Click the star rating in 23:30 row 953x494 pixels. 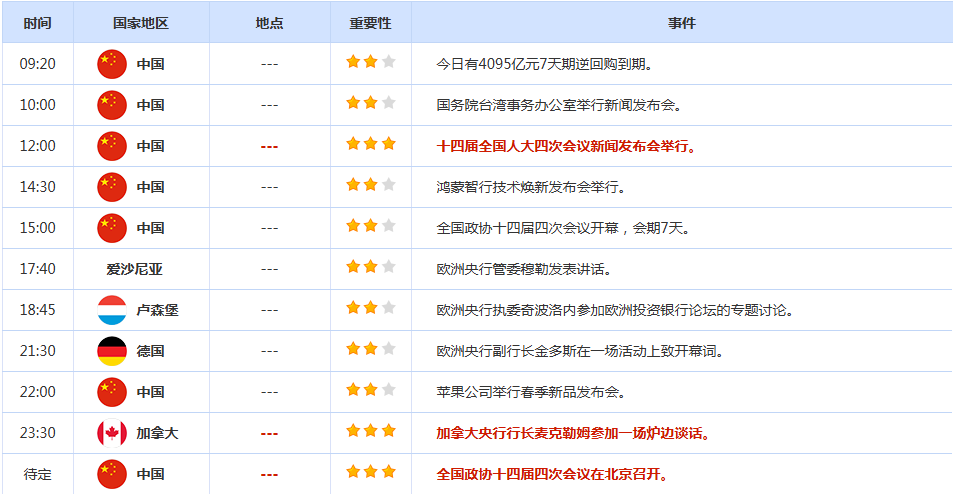point(370,431)
